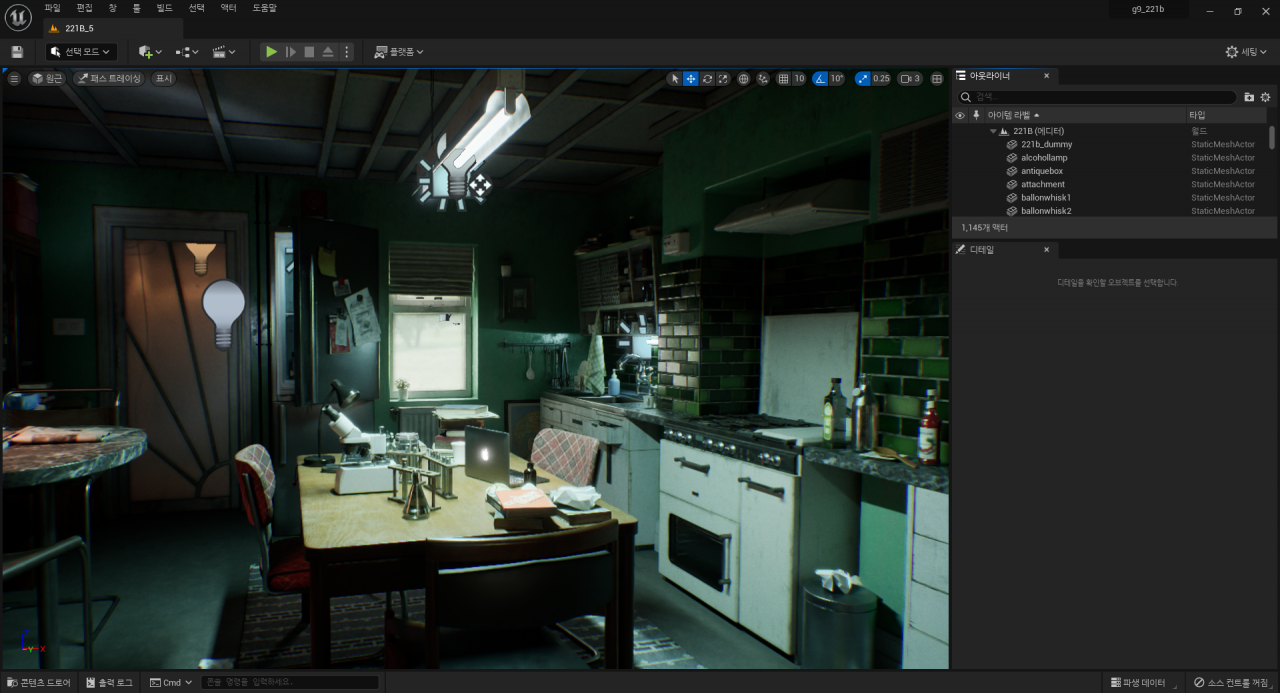Open Outliner settings gear icon

click(x=1265, y=97)
